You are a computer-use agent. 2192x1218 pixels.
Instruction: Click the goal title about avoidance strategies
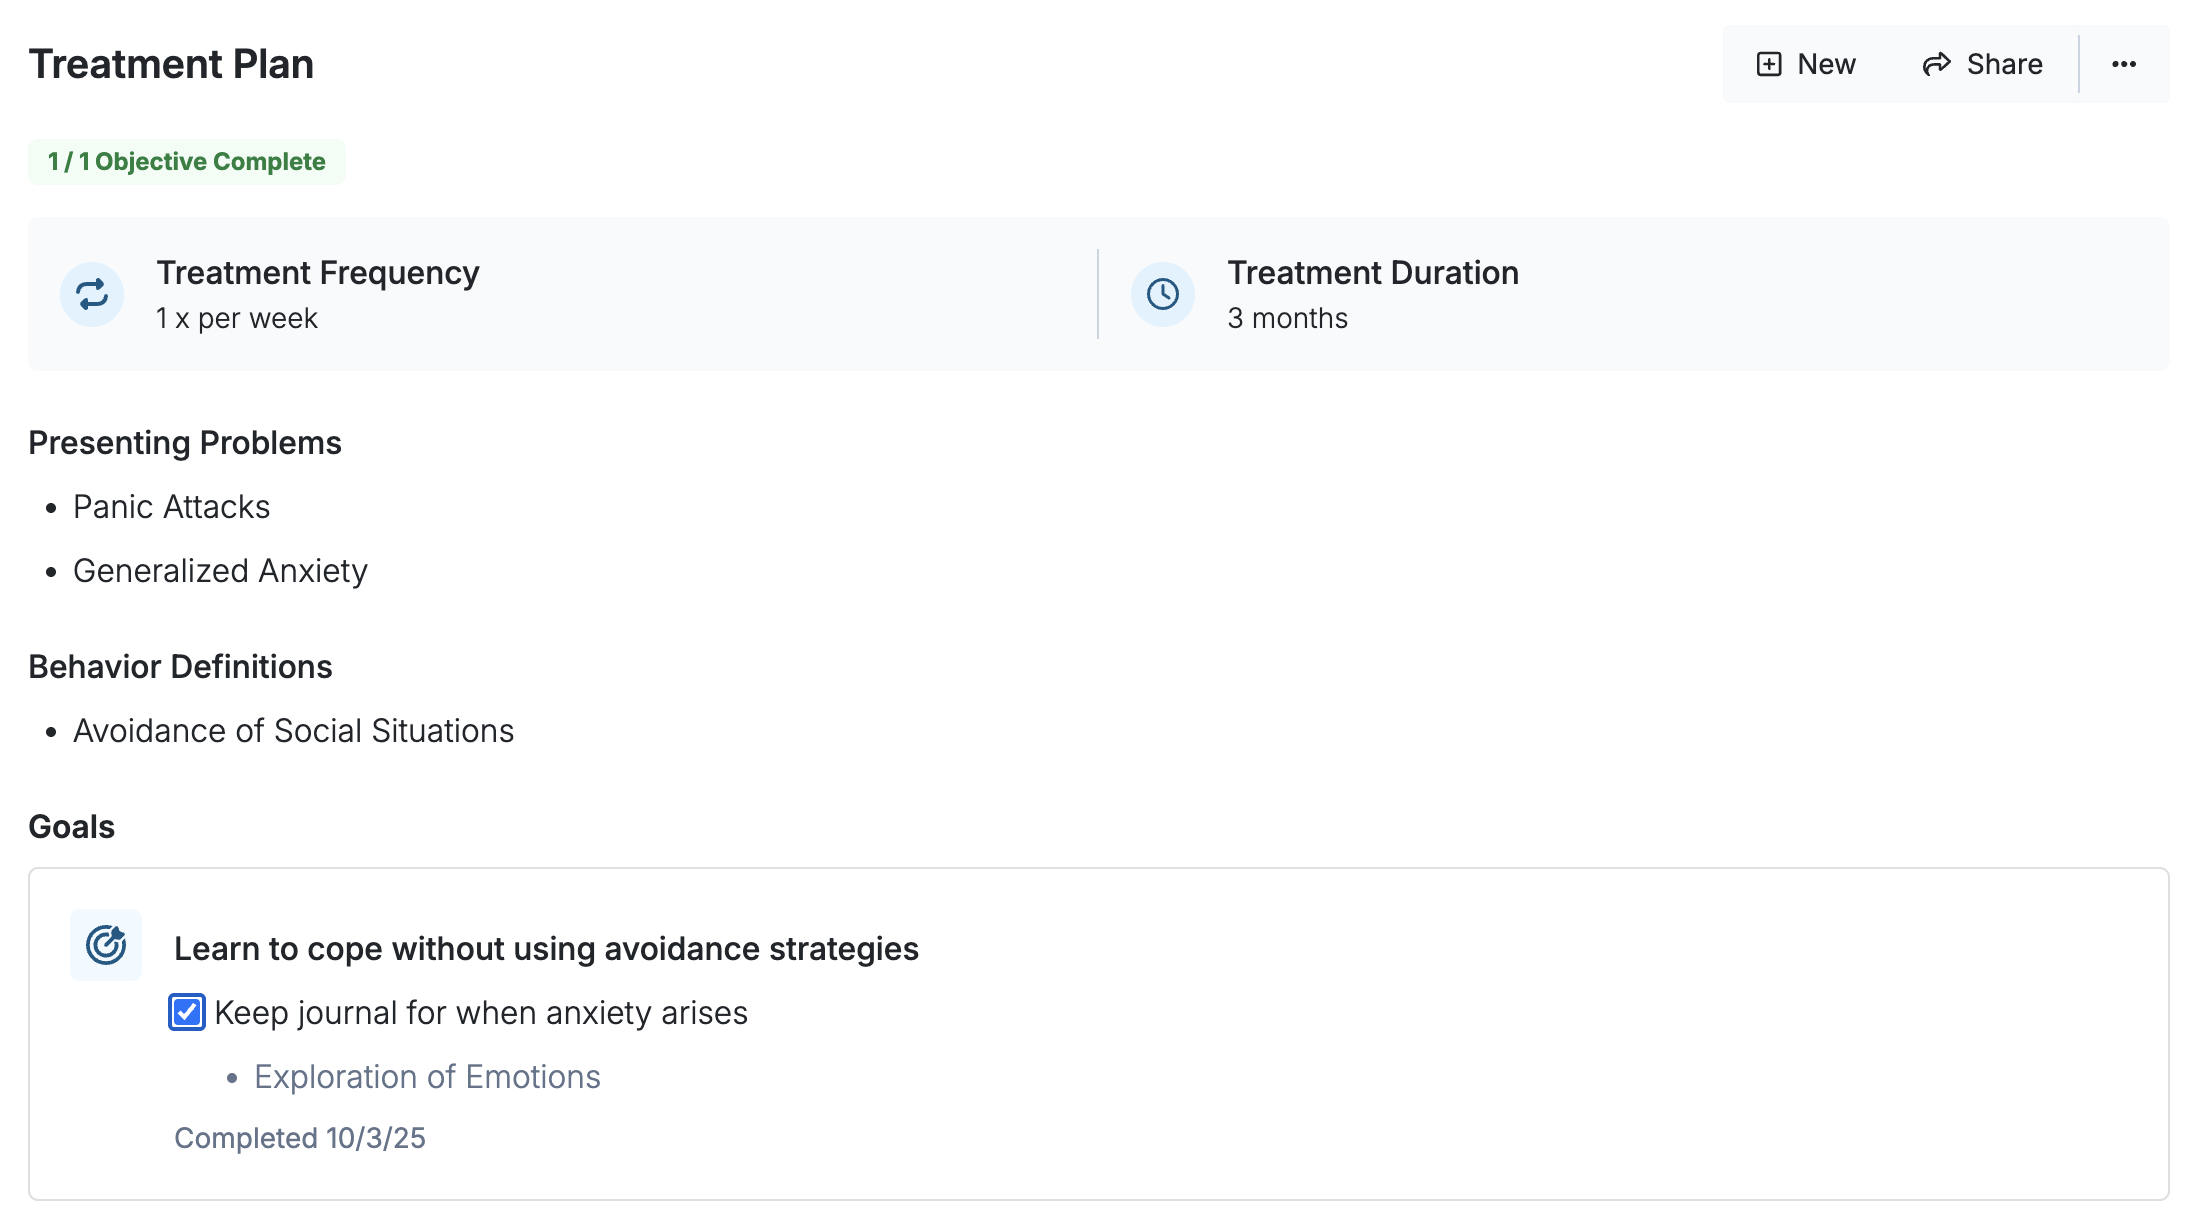click(x=546, y=948)
